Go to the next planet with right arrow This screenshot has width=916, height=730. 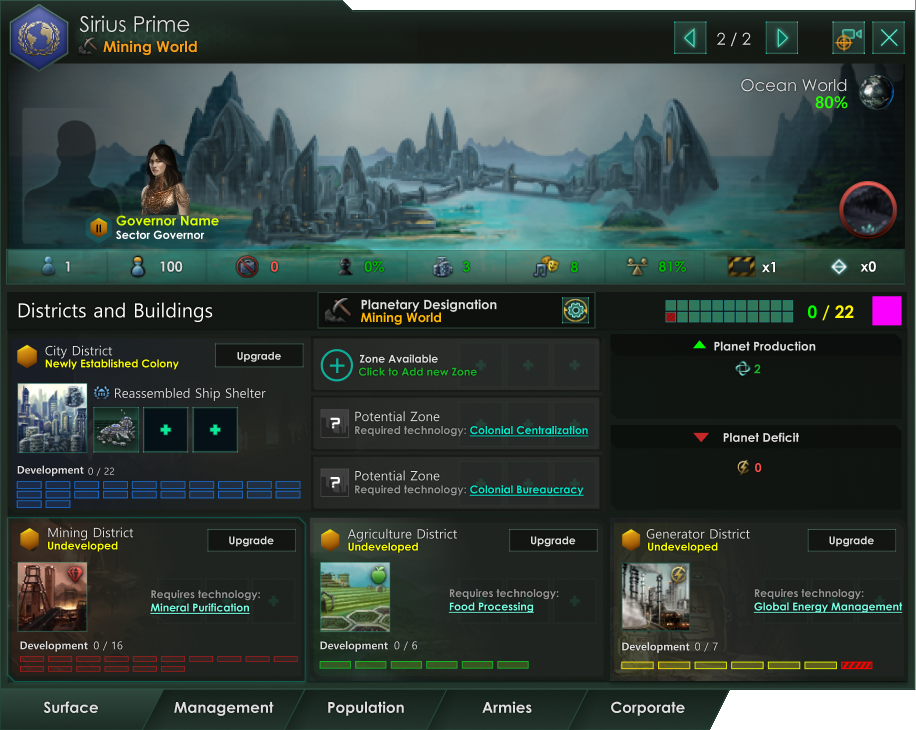(x=782, y=39)
